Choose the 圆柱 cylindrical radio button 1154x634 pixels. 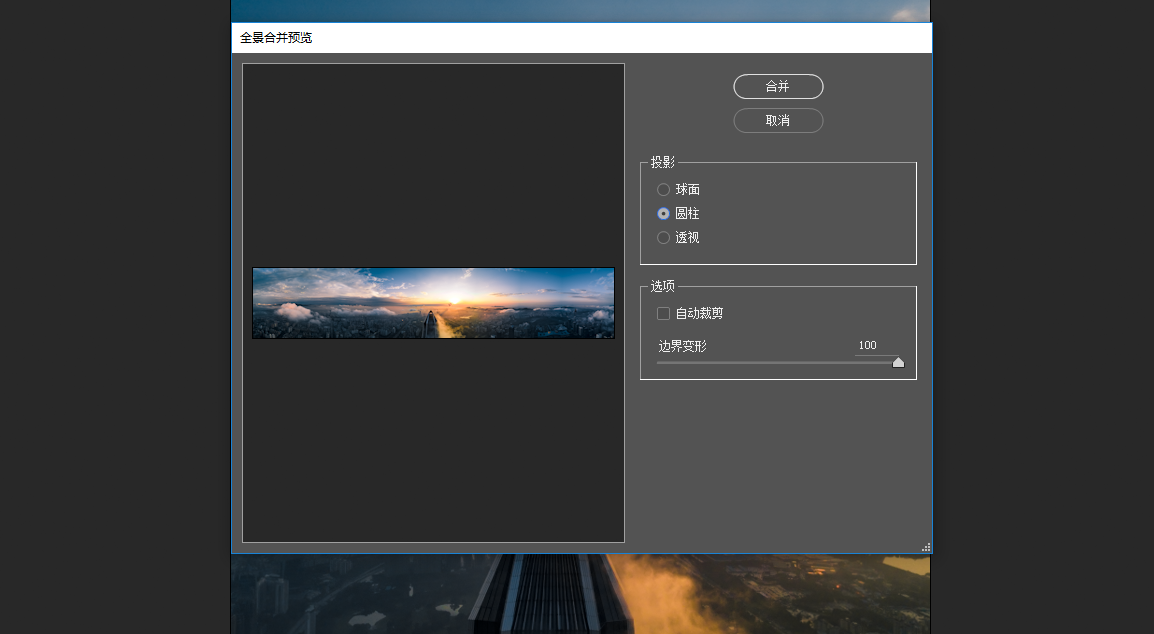tap(663, 214)
